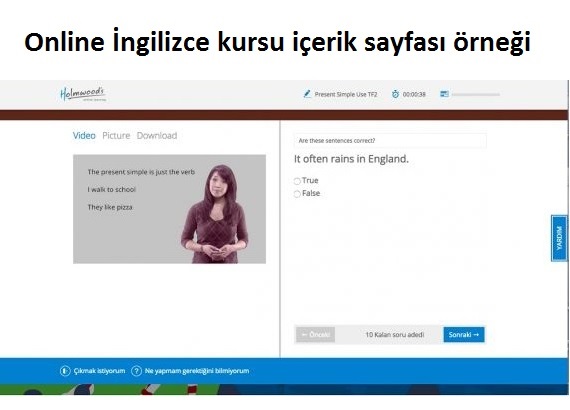Click the '10 Kalan soru adedi' counter
570x410 pixels.
(395, 334)
